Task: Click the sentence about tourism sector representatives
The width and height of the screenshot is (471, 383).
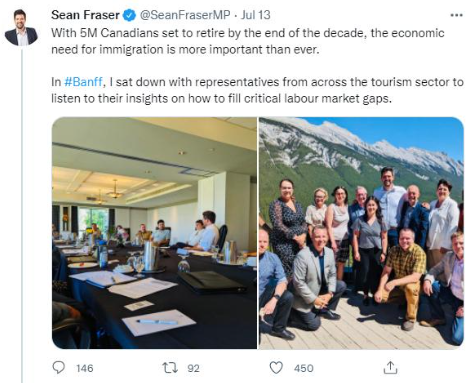Action: point(257,90)
